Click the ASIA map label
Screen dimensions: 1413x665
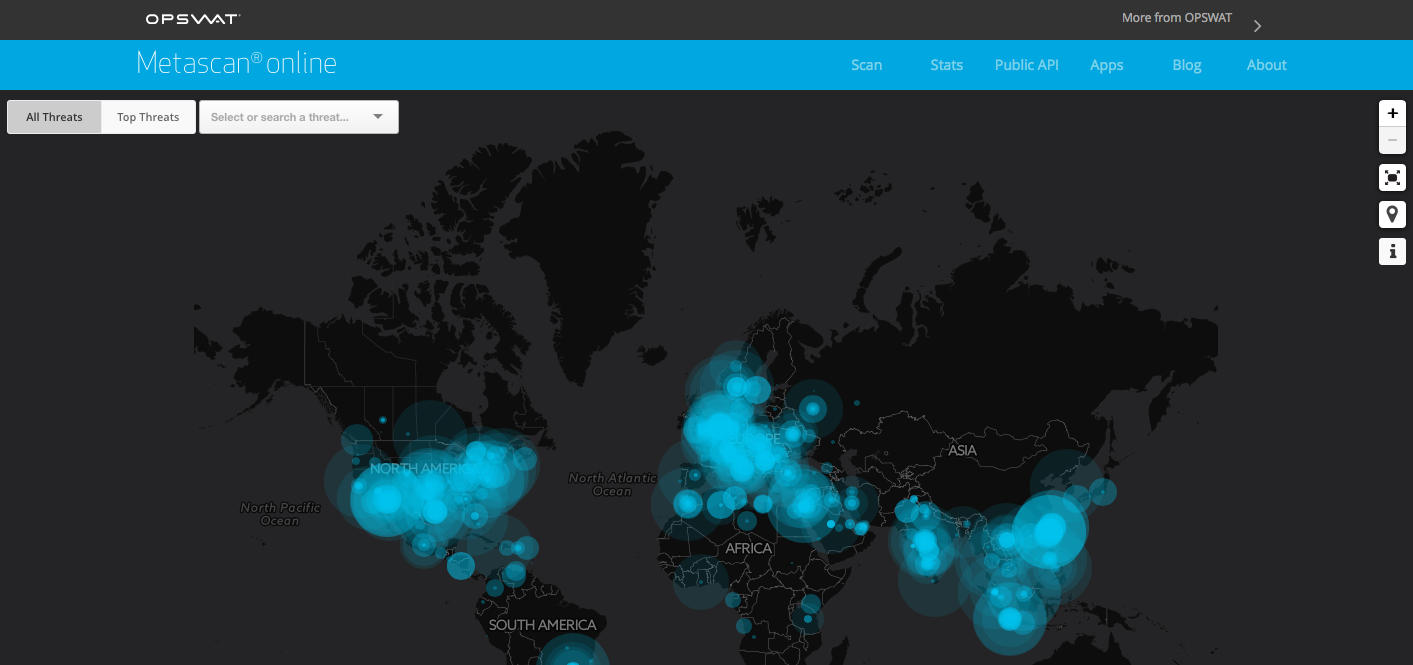point(962,451)
